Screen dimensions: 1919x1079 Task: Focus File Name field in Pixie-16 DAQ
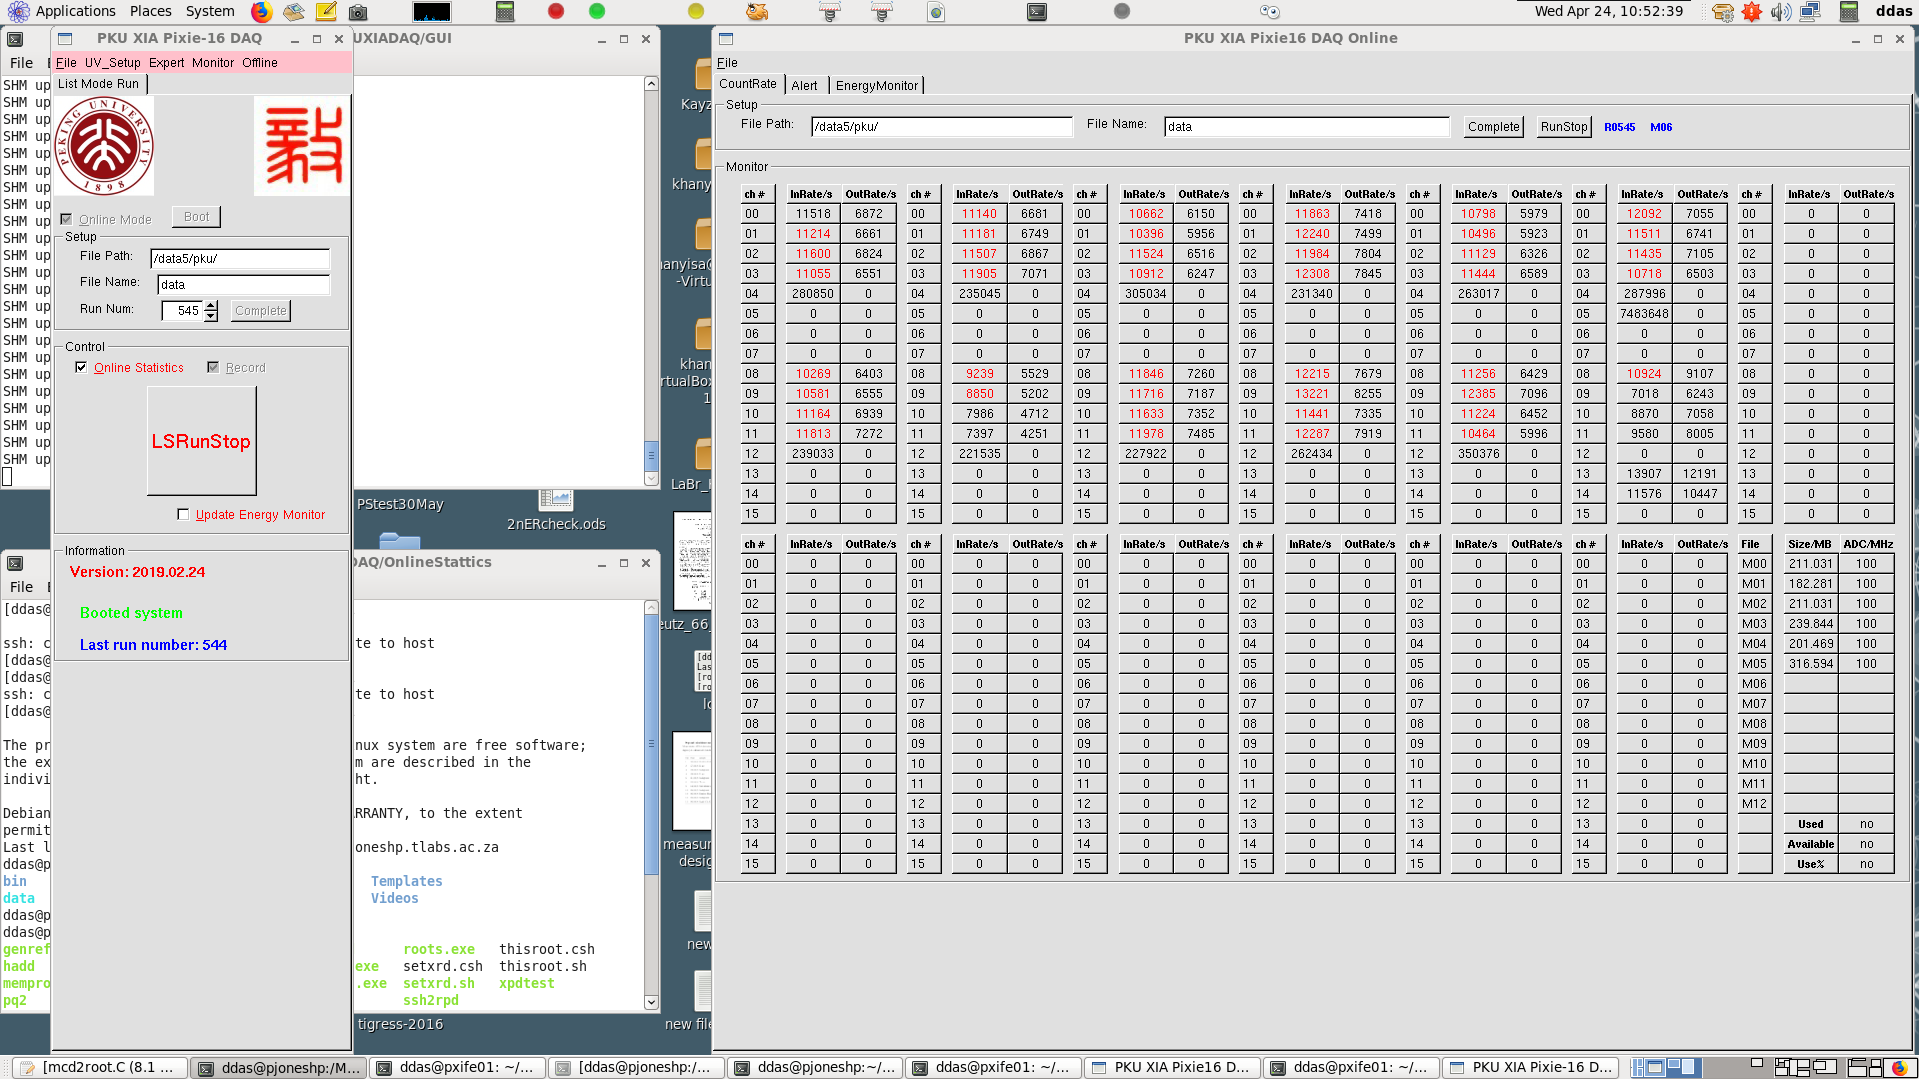(244, 285)
